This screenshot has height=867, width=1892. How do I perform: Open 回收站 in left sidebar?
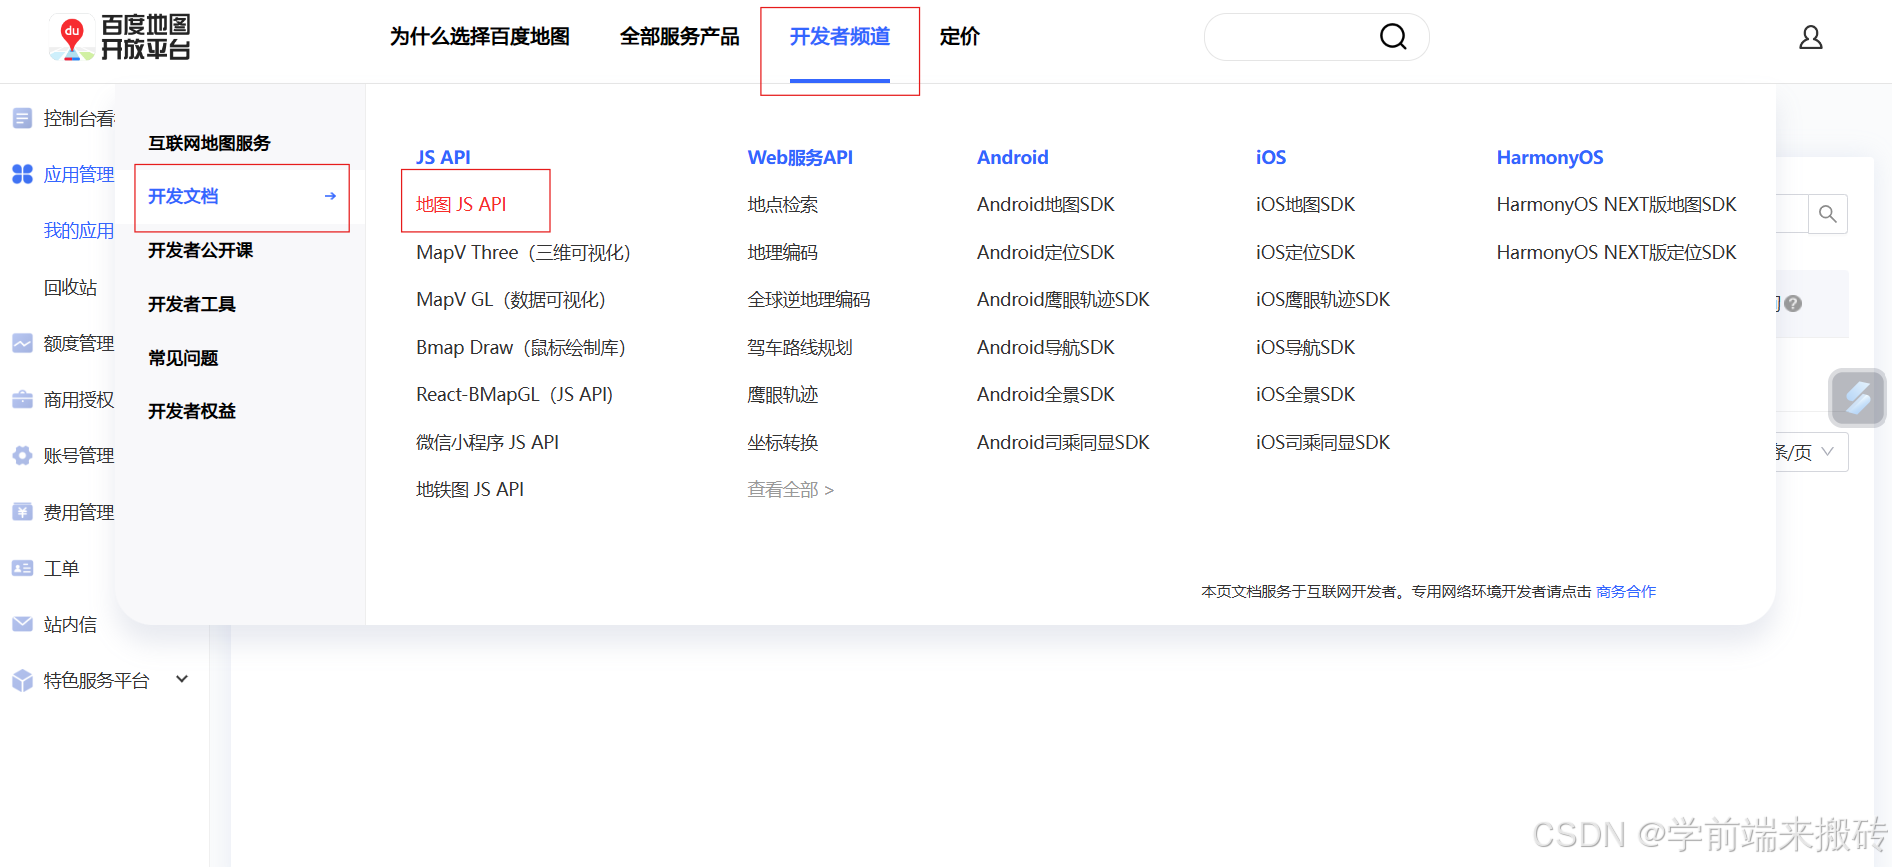70,287
